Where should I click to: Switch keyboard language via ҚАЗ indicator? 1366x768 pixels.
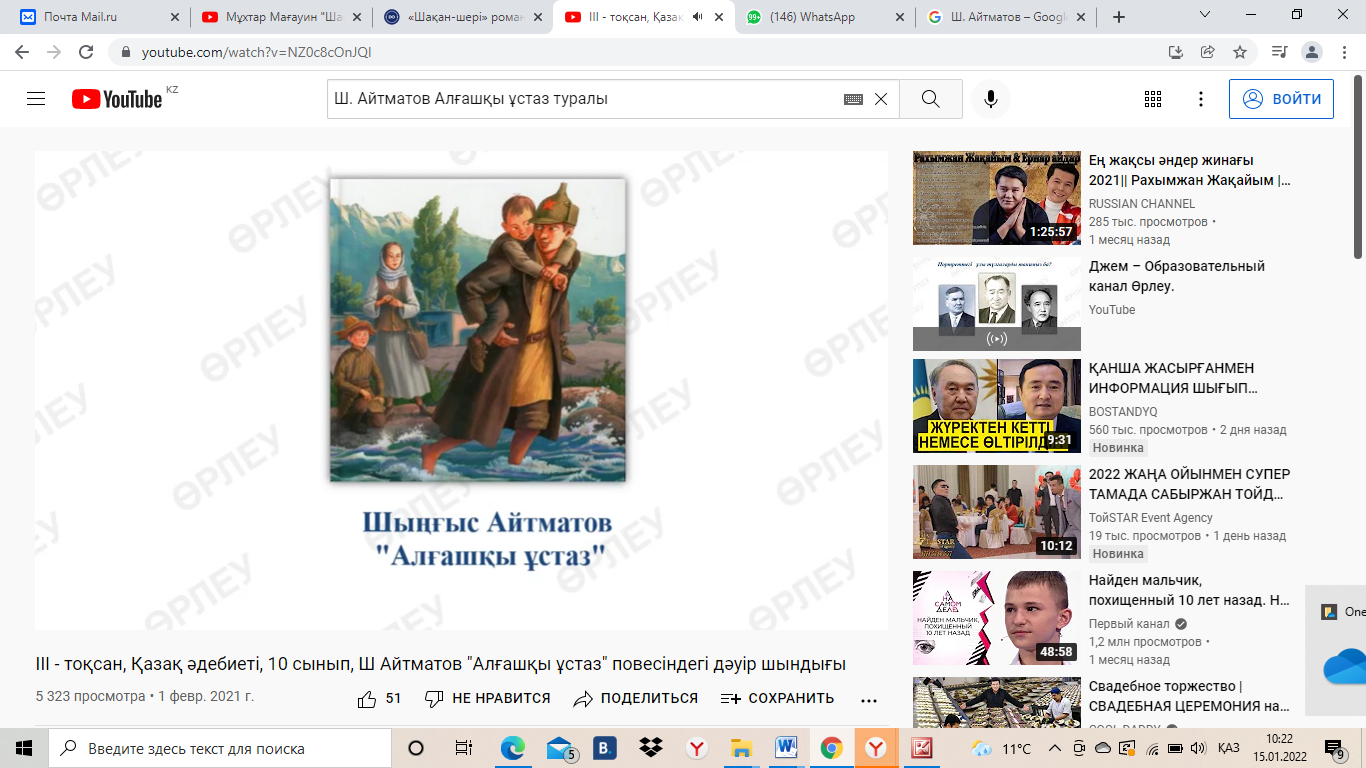1229,748
